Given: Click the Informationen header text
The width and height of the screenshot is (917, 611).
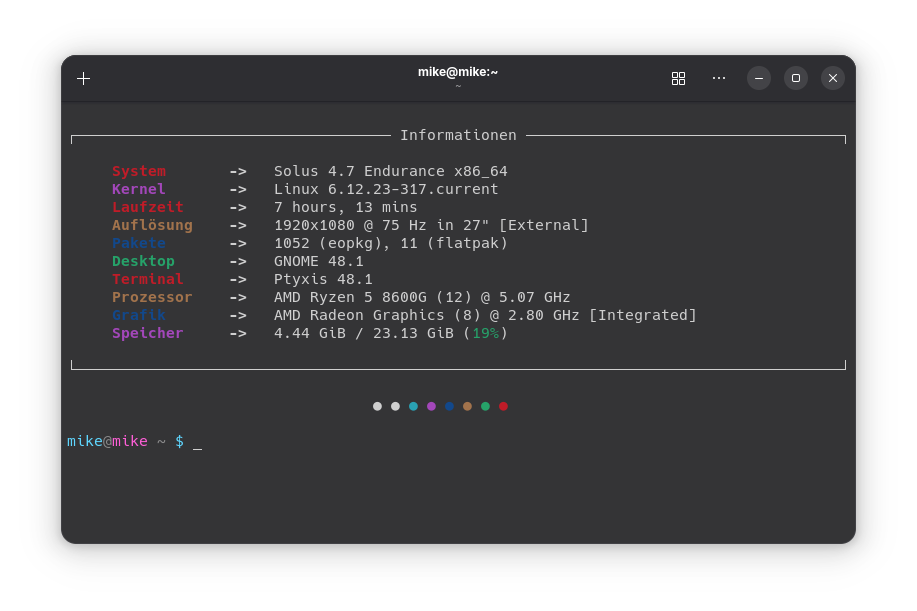Looking at the screenshot, I should [x=458, y=135].
